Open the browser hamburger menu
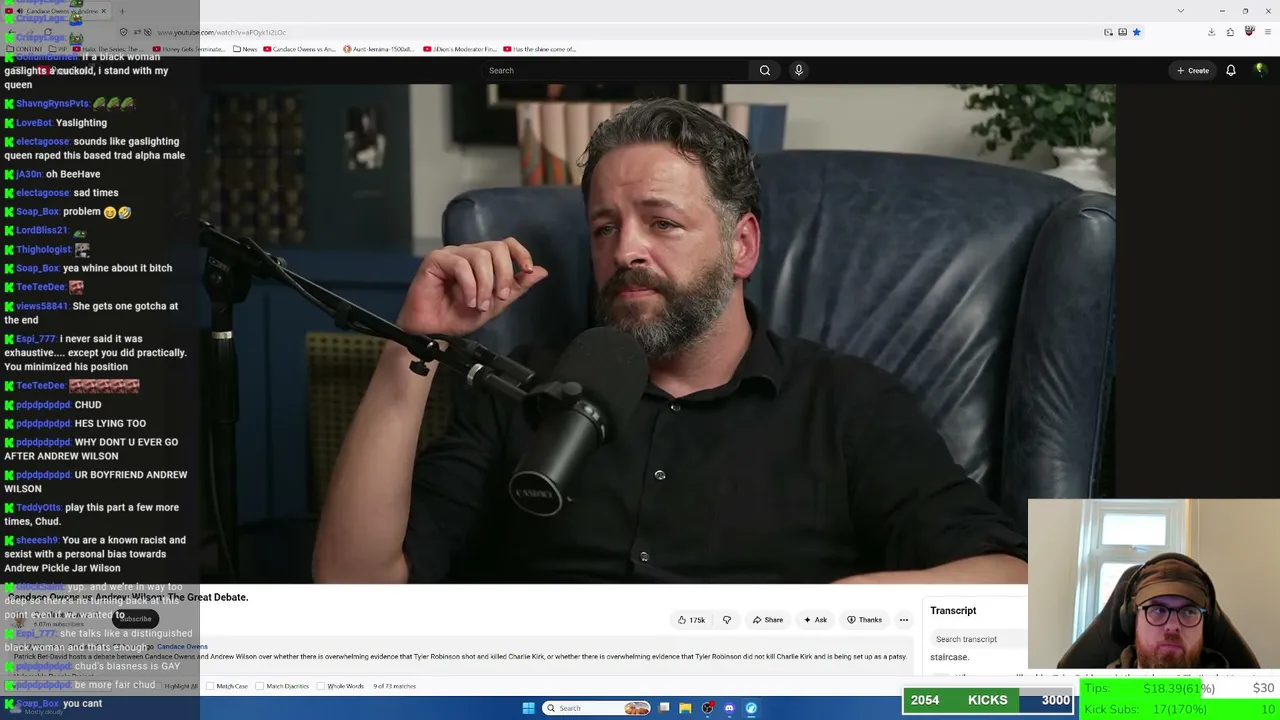Image resolution: width=1280 pixels, height=720 pixels. (1267, 32)
